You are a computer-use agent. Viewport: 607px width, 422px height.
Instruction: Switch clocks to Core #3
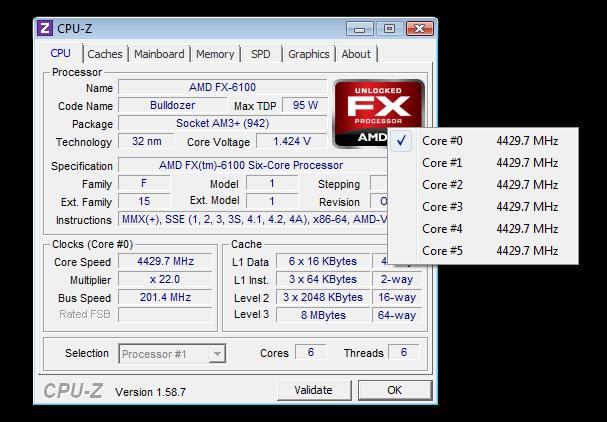coord(483,207)
